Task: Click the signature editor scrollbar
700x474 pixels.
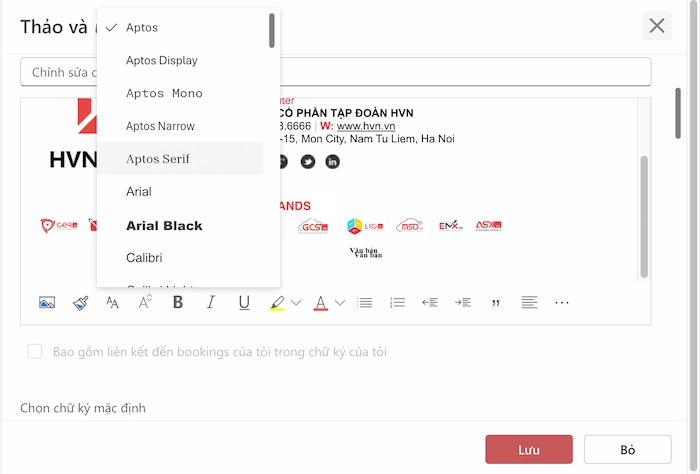Action: pos(644,217)
